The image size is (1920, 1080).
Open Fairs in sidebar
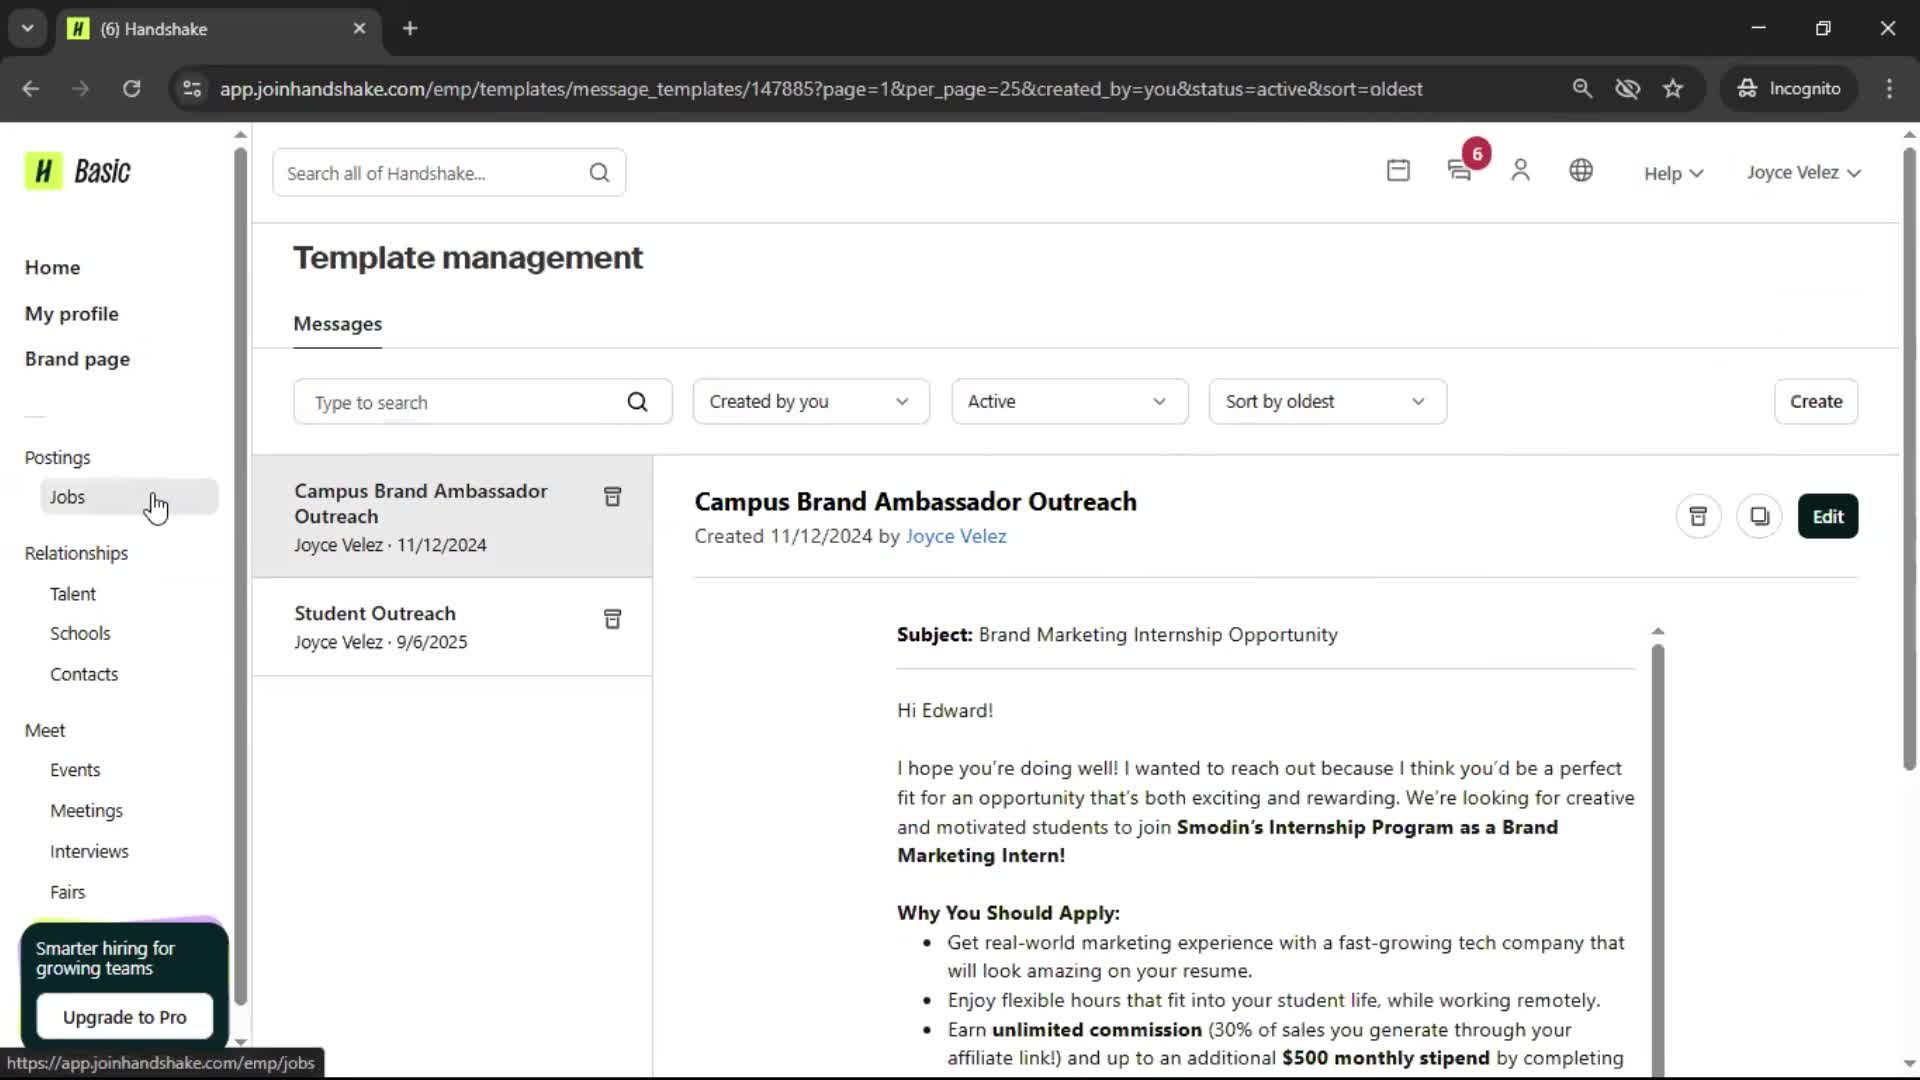pos(67,892)
